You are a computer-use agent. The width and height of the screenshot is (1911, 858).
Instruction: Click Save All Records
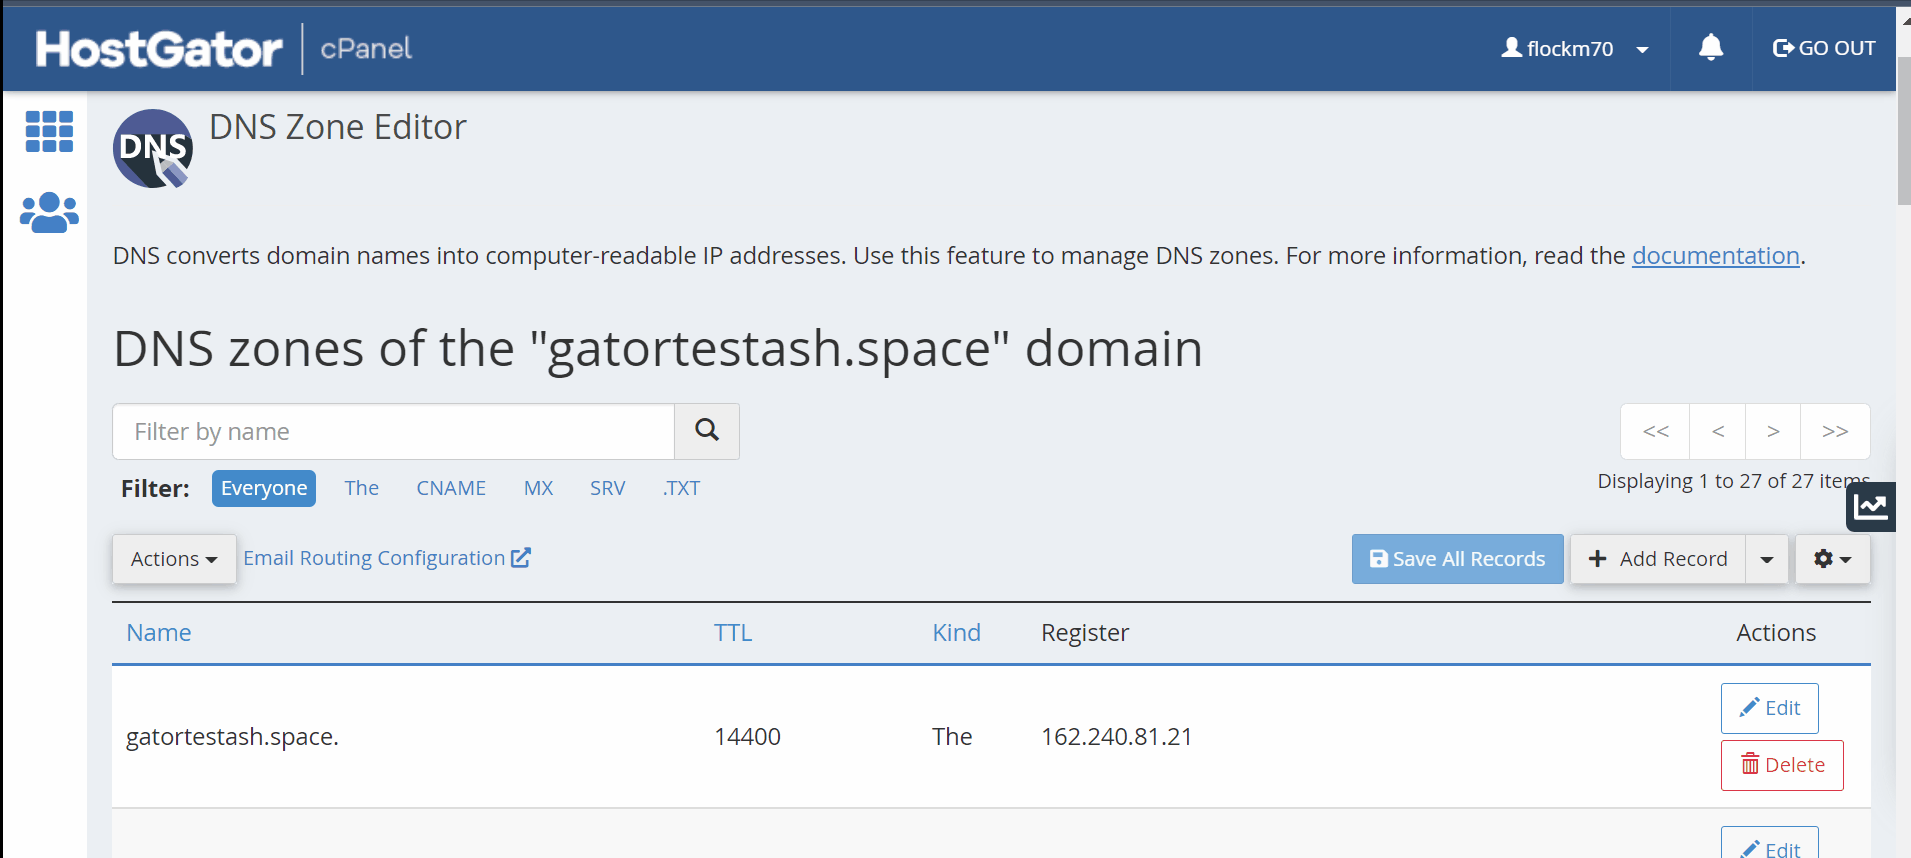point(1457,559)
